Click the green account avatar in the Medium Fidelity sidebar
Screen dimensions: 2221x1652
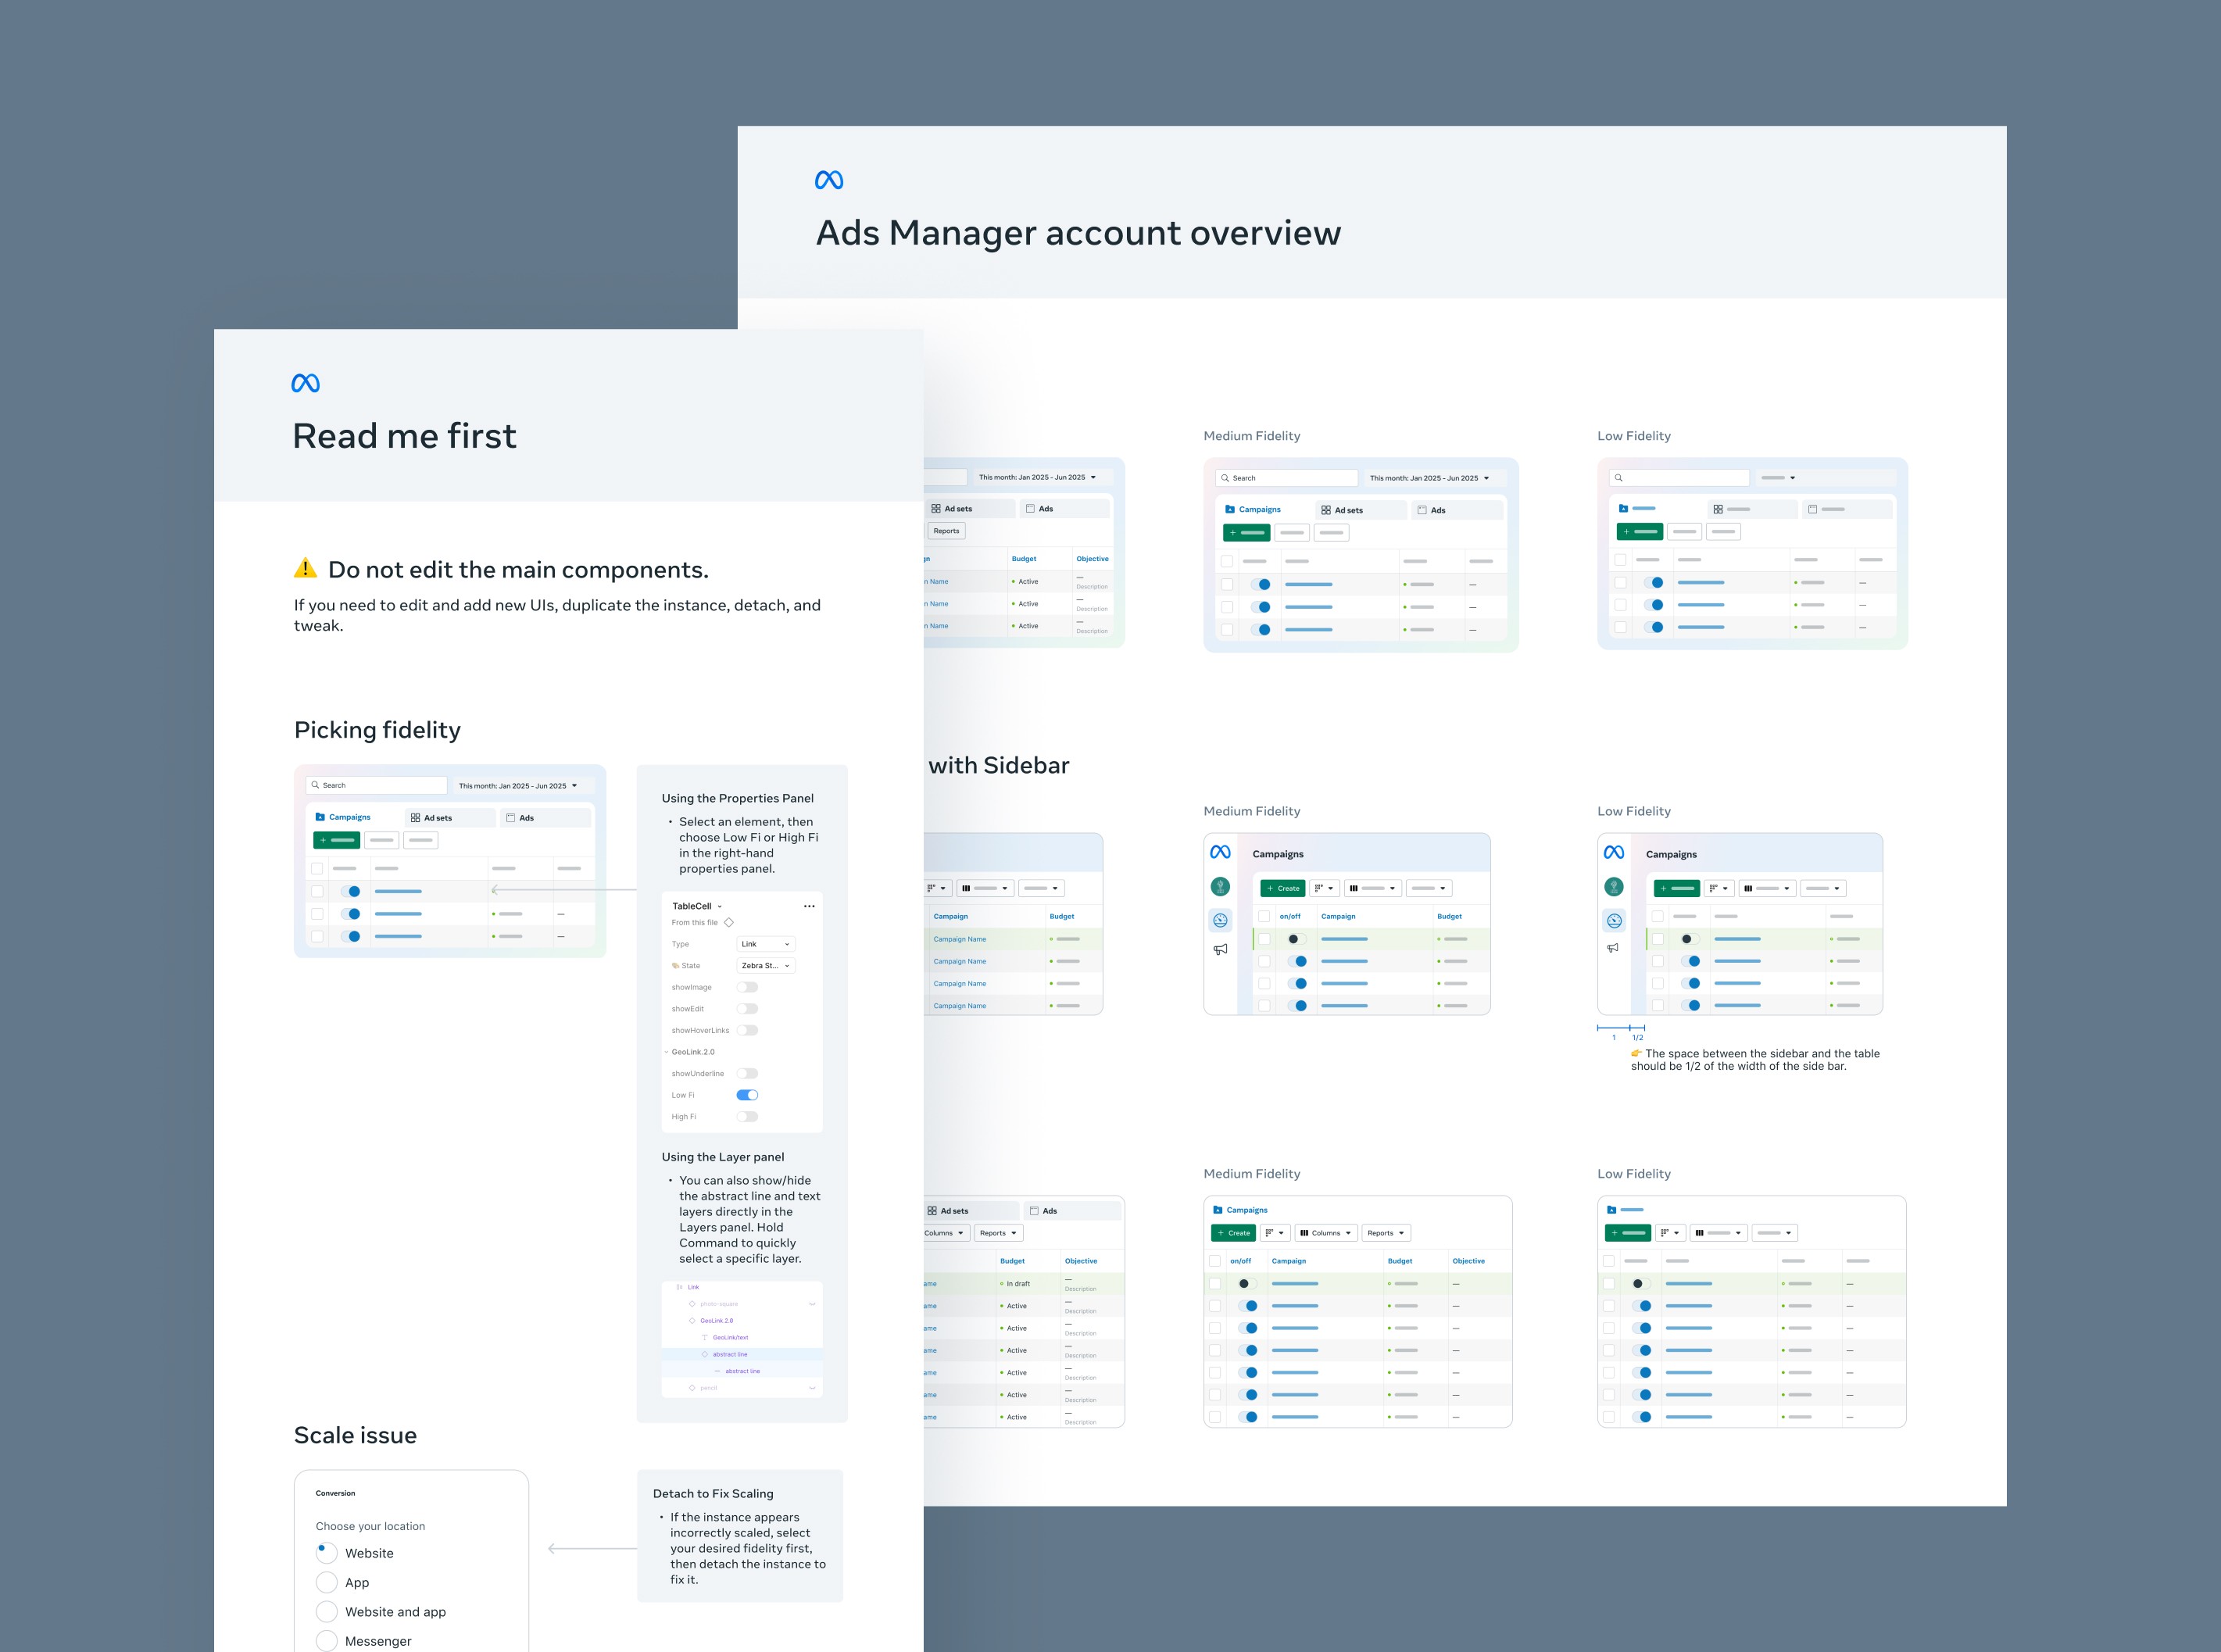1220,886
